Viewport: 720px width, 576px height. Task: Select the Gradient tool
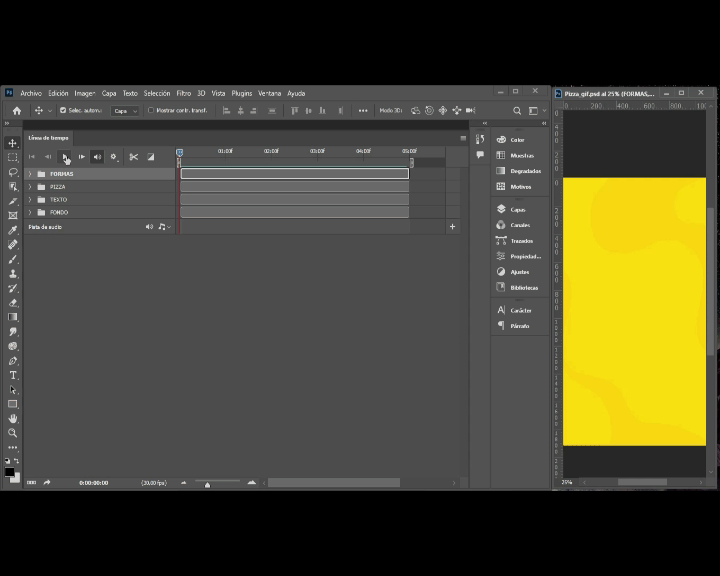12,317
